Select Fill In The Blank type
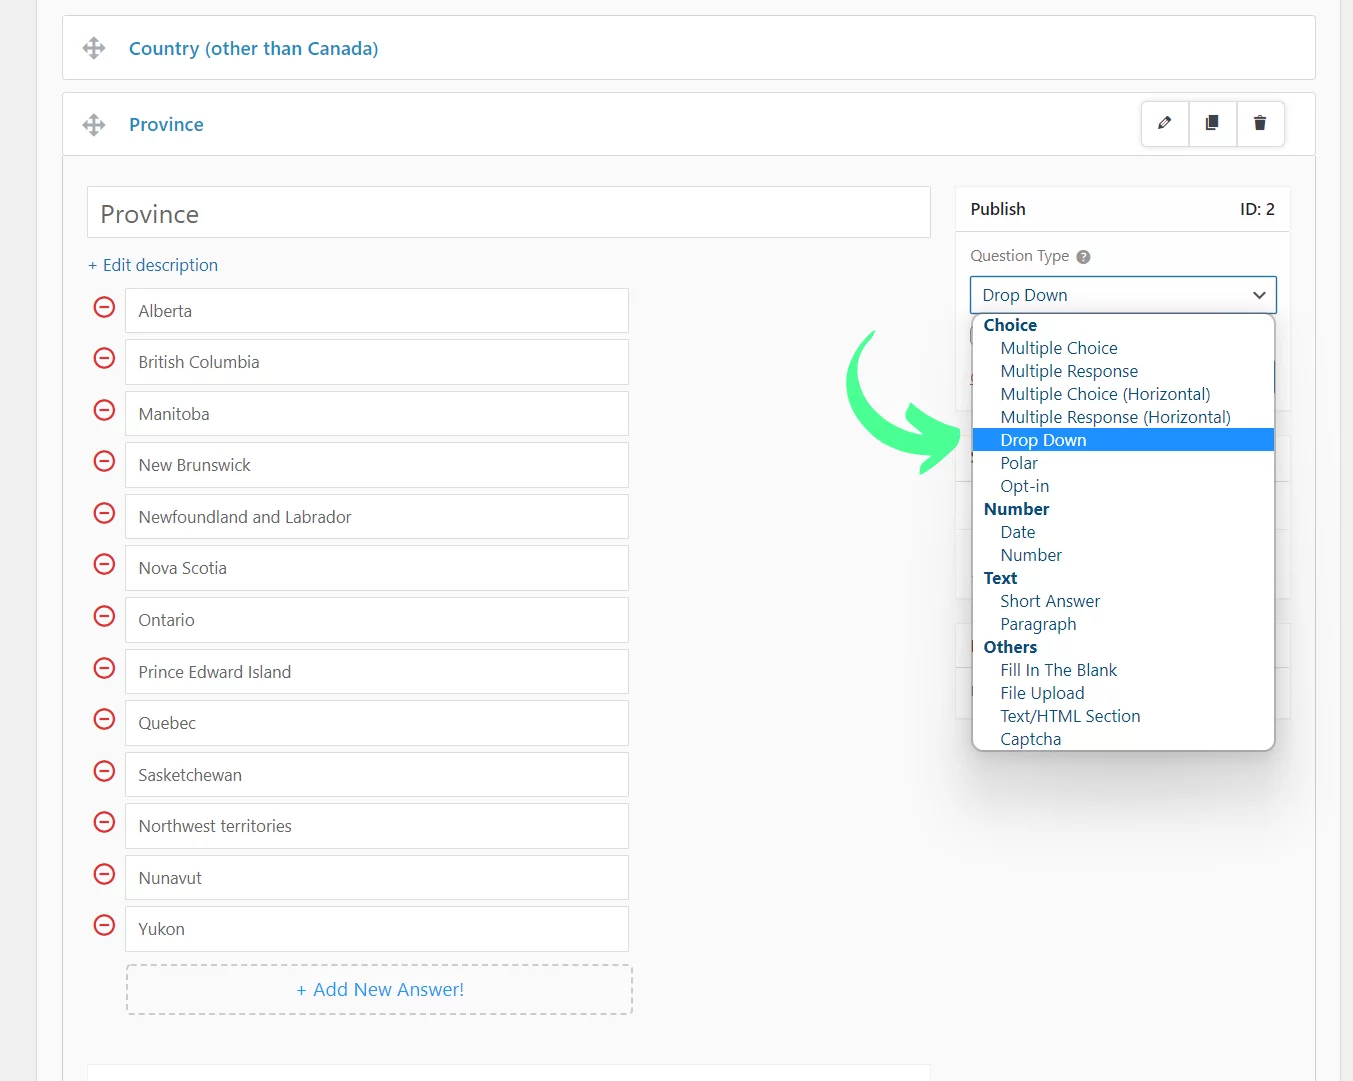The height and width of the screenshot is (1081, 1353). click(x=1058, y=670)
